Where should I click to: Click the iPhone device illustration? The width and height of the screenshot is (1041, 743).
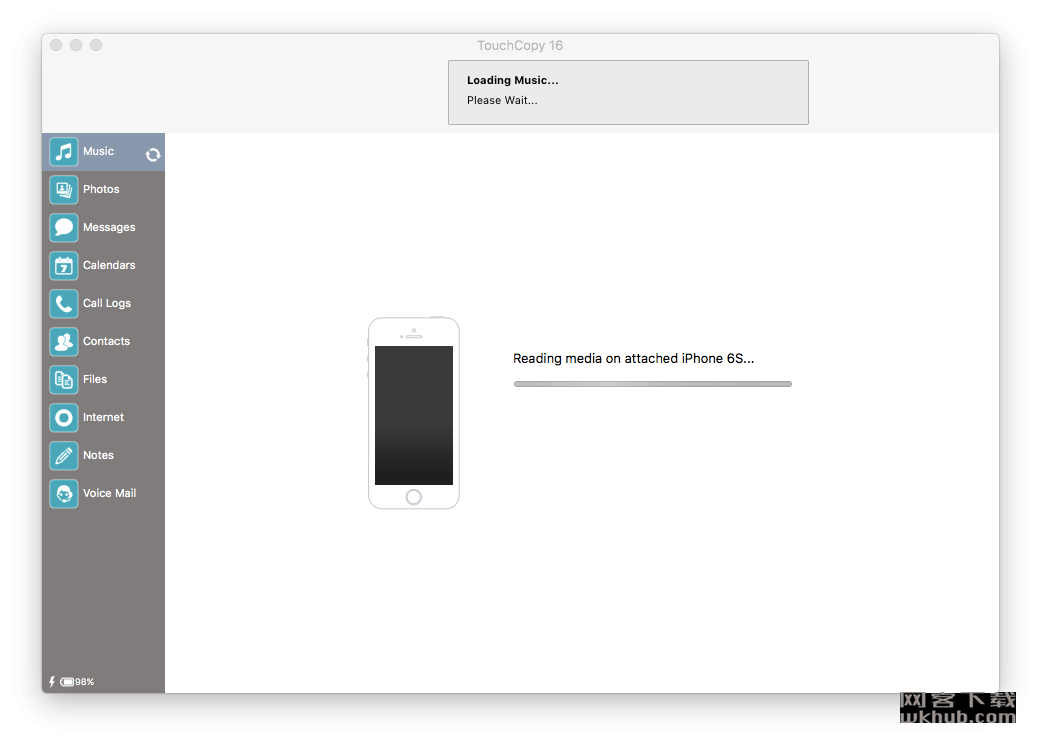pyautogui.click(x=414, y=413)
